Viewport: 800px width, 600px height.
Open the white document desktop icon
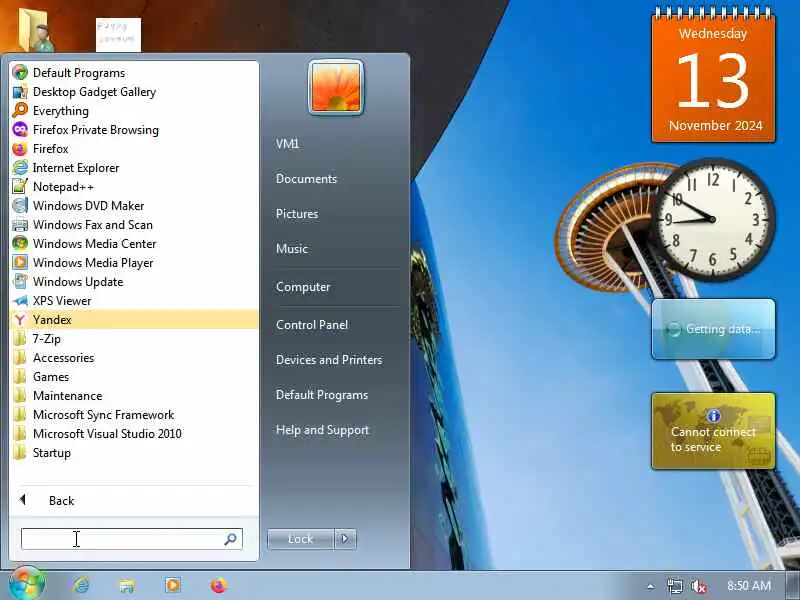[x=118, y=34]
